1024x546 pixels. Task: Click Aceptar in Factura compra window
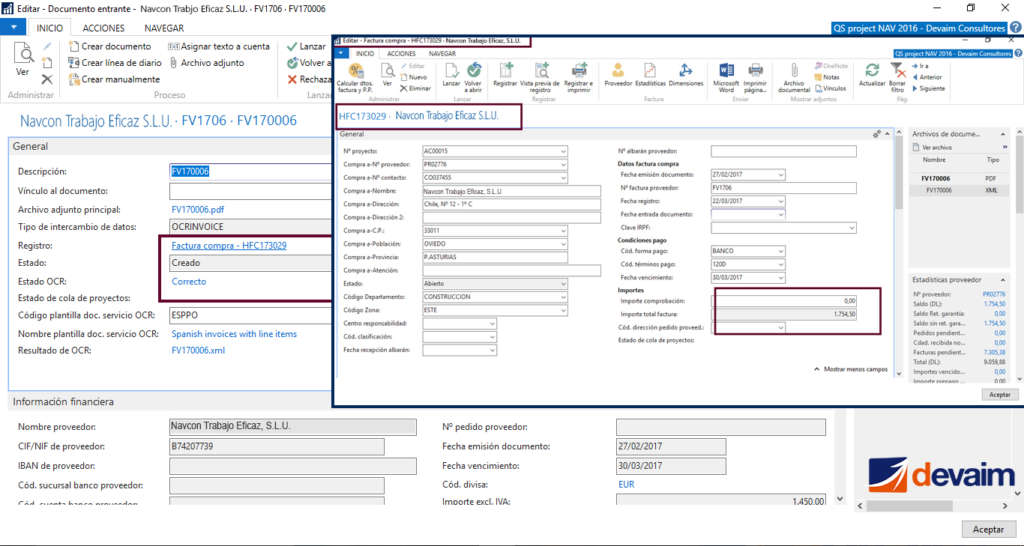coord(999,394)
